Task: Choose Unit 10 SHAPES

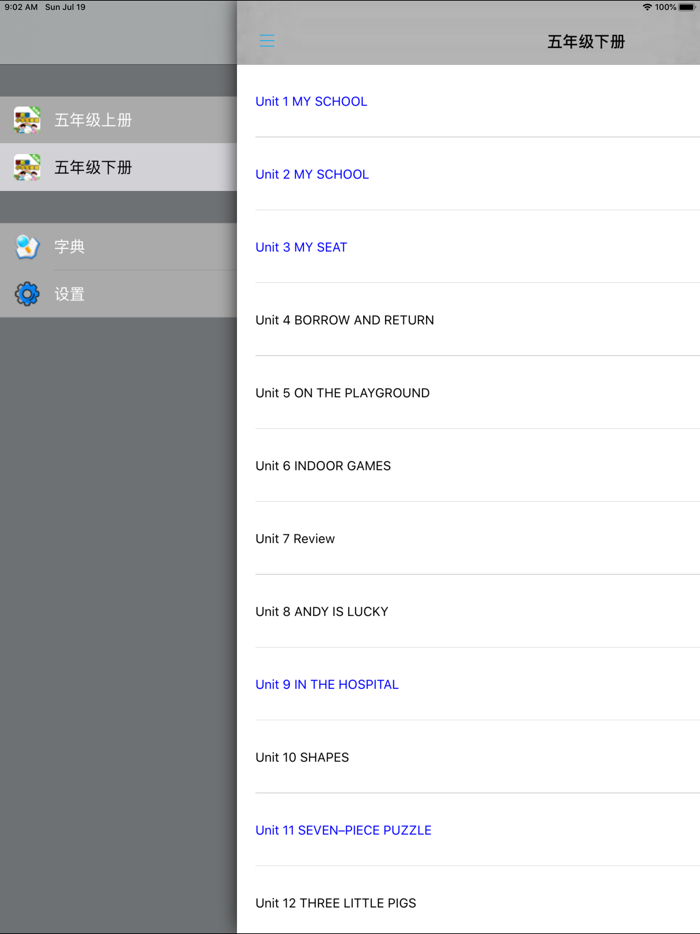Action: click(468, 757)
